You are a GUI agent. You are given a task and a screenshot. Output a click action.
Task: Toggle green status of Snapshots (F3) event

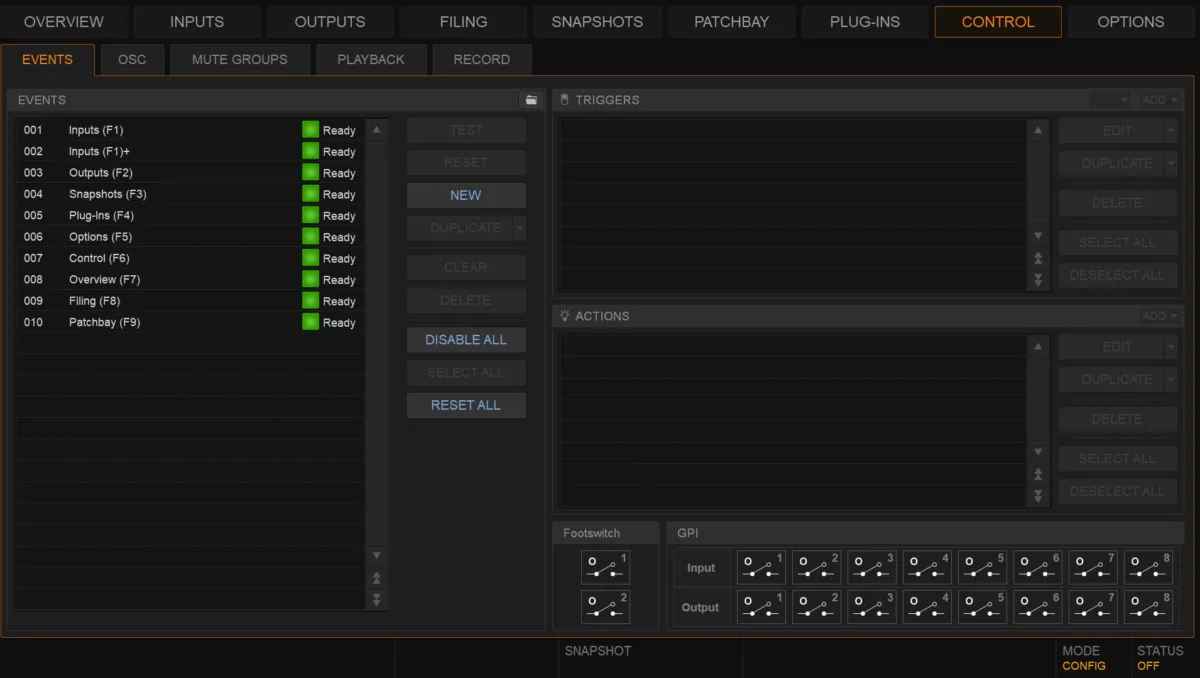click(x=310, y=194)
